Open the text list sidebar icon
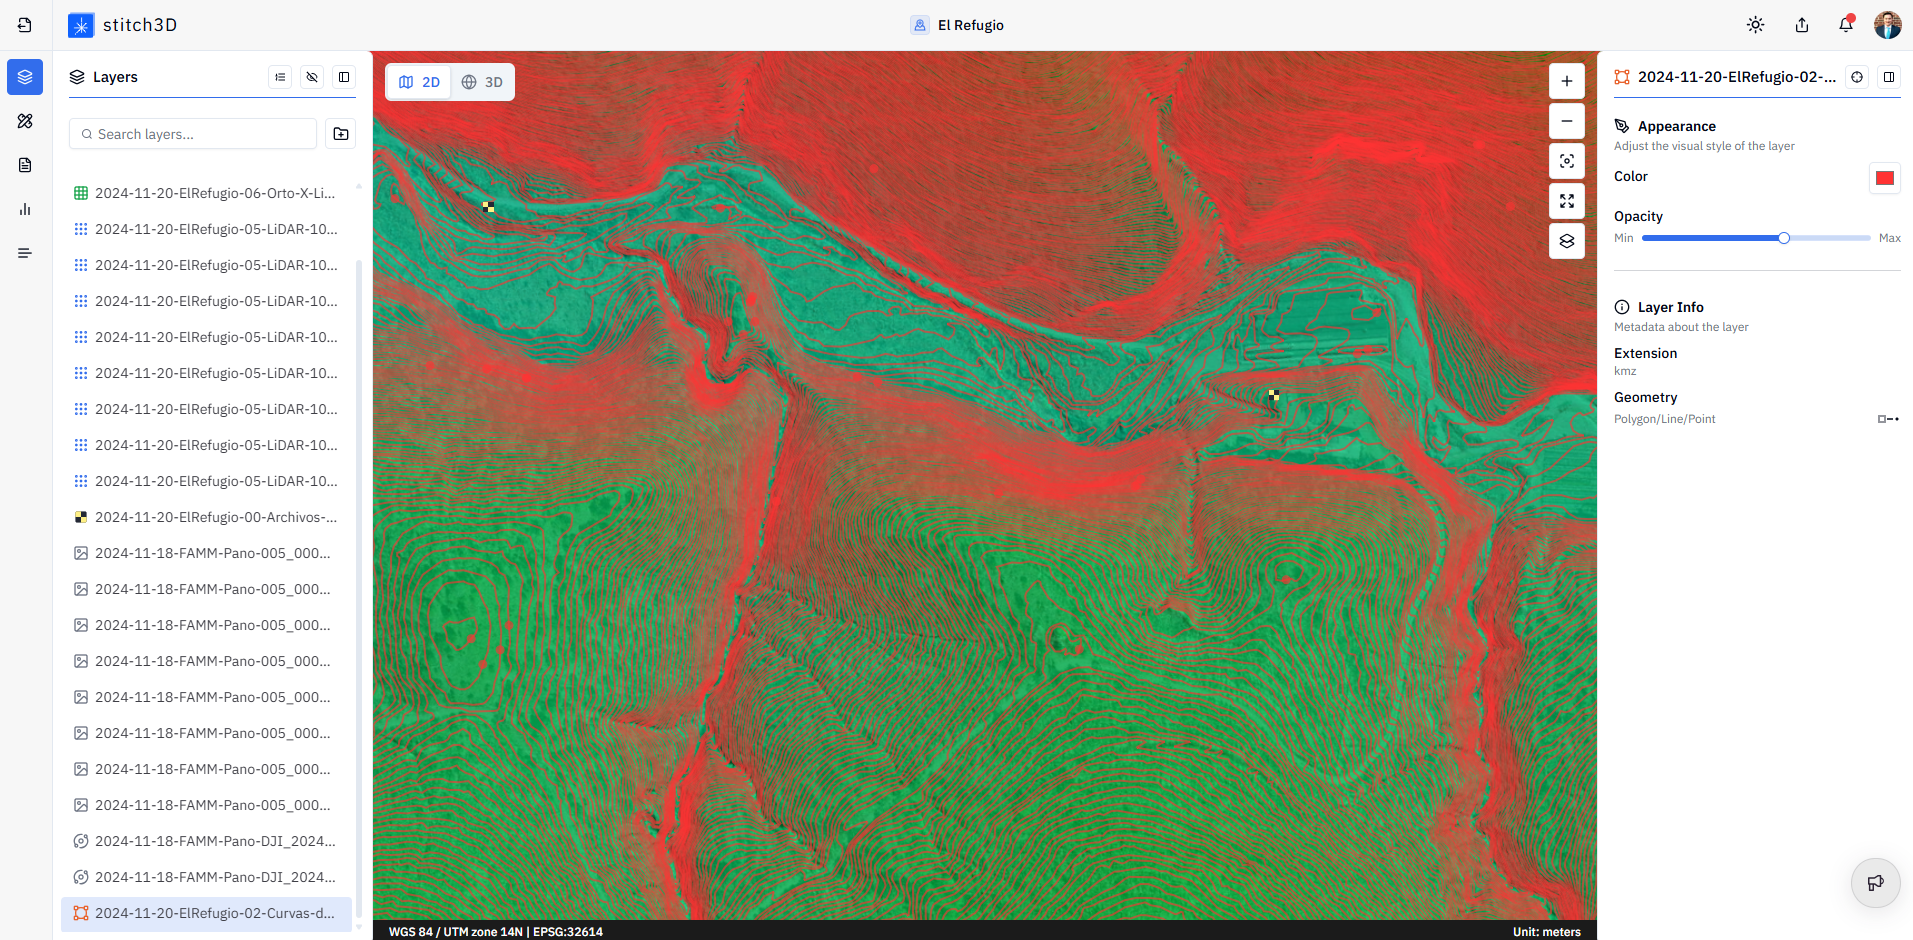Image resolution: width=1913 pixels, height=940 pixels. [25, 253]
